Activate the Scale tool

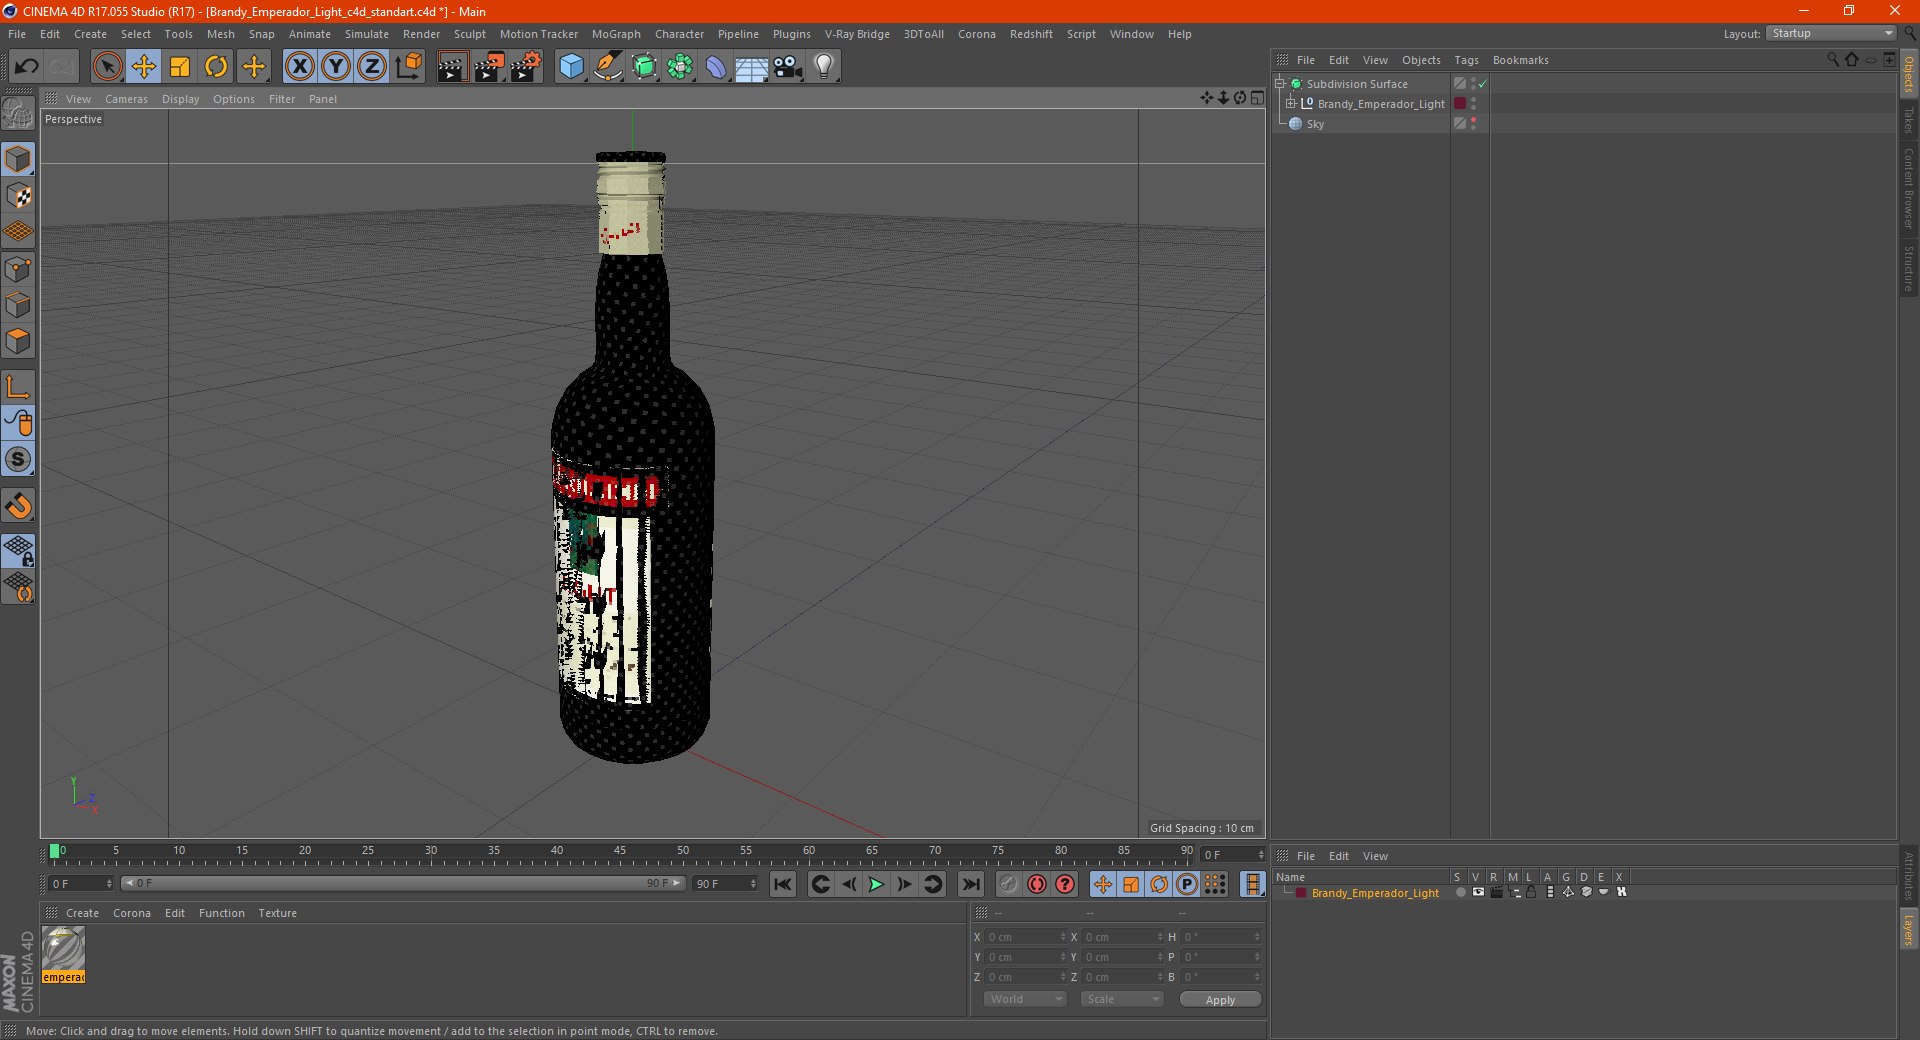[180, 67]
